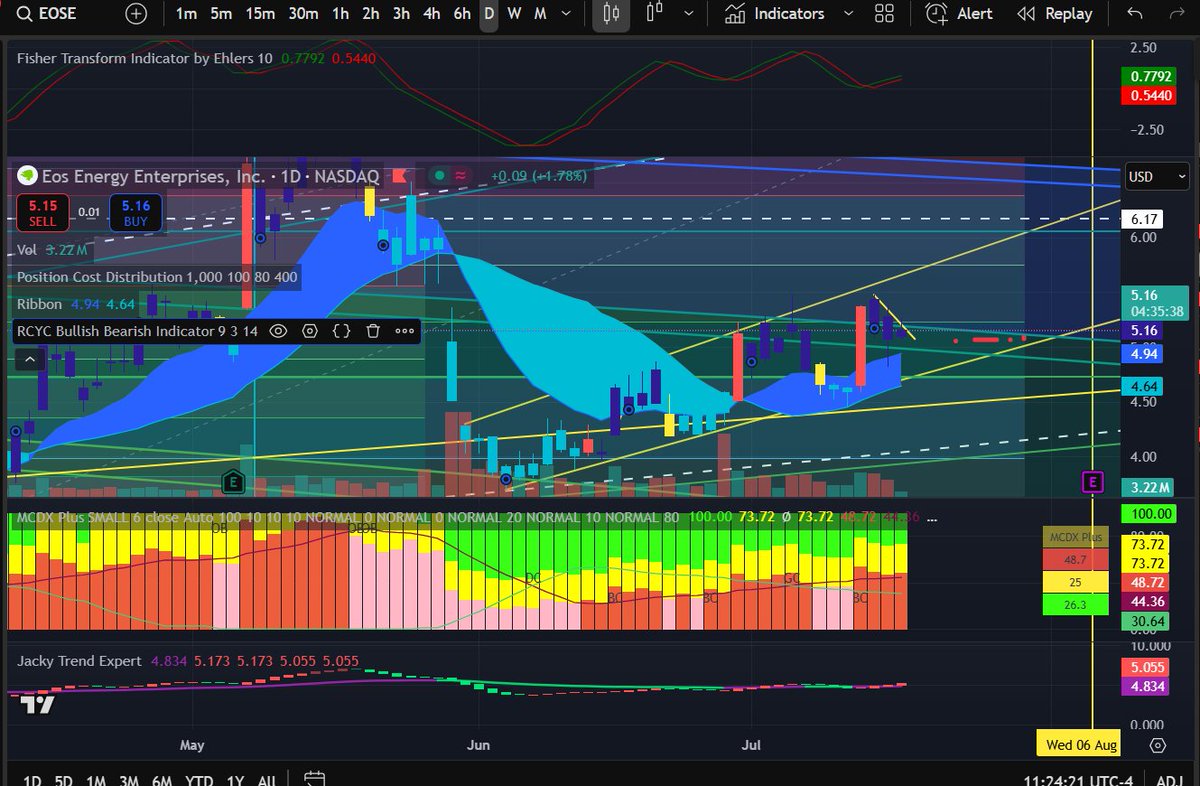Switch to the 6h timeframe
Viewport: 1200px width, 786px height.
pyautogui.click(x=461, y=14)
